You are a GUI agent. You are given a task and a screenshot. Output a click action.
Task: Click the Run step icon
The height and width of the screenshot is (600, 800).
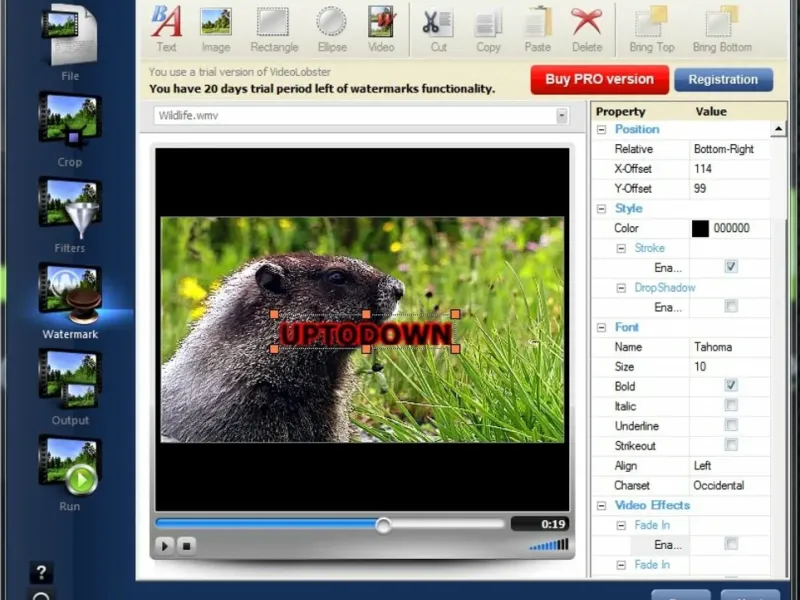[70, 473]
